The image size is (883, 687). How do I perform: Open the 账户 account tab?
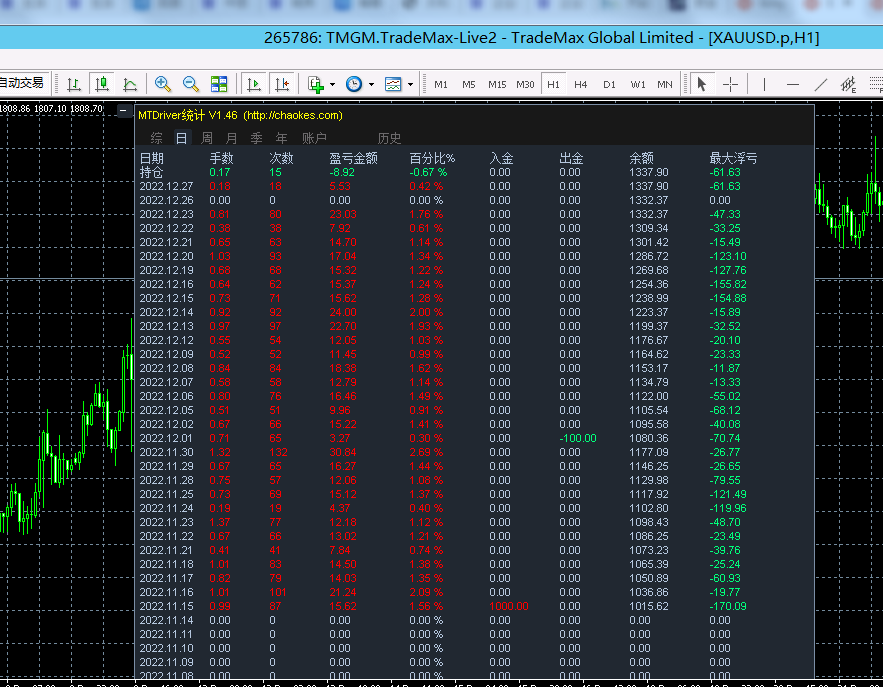[314, 138]
